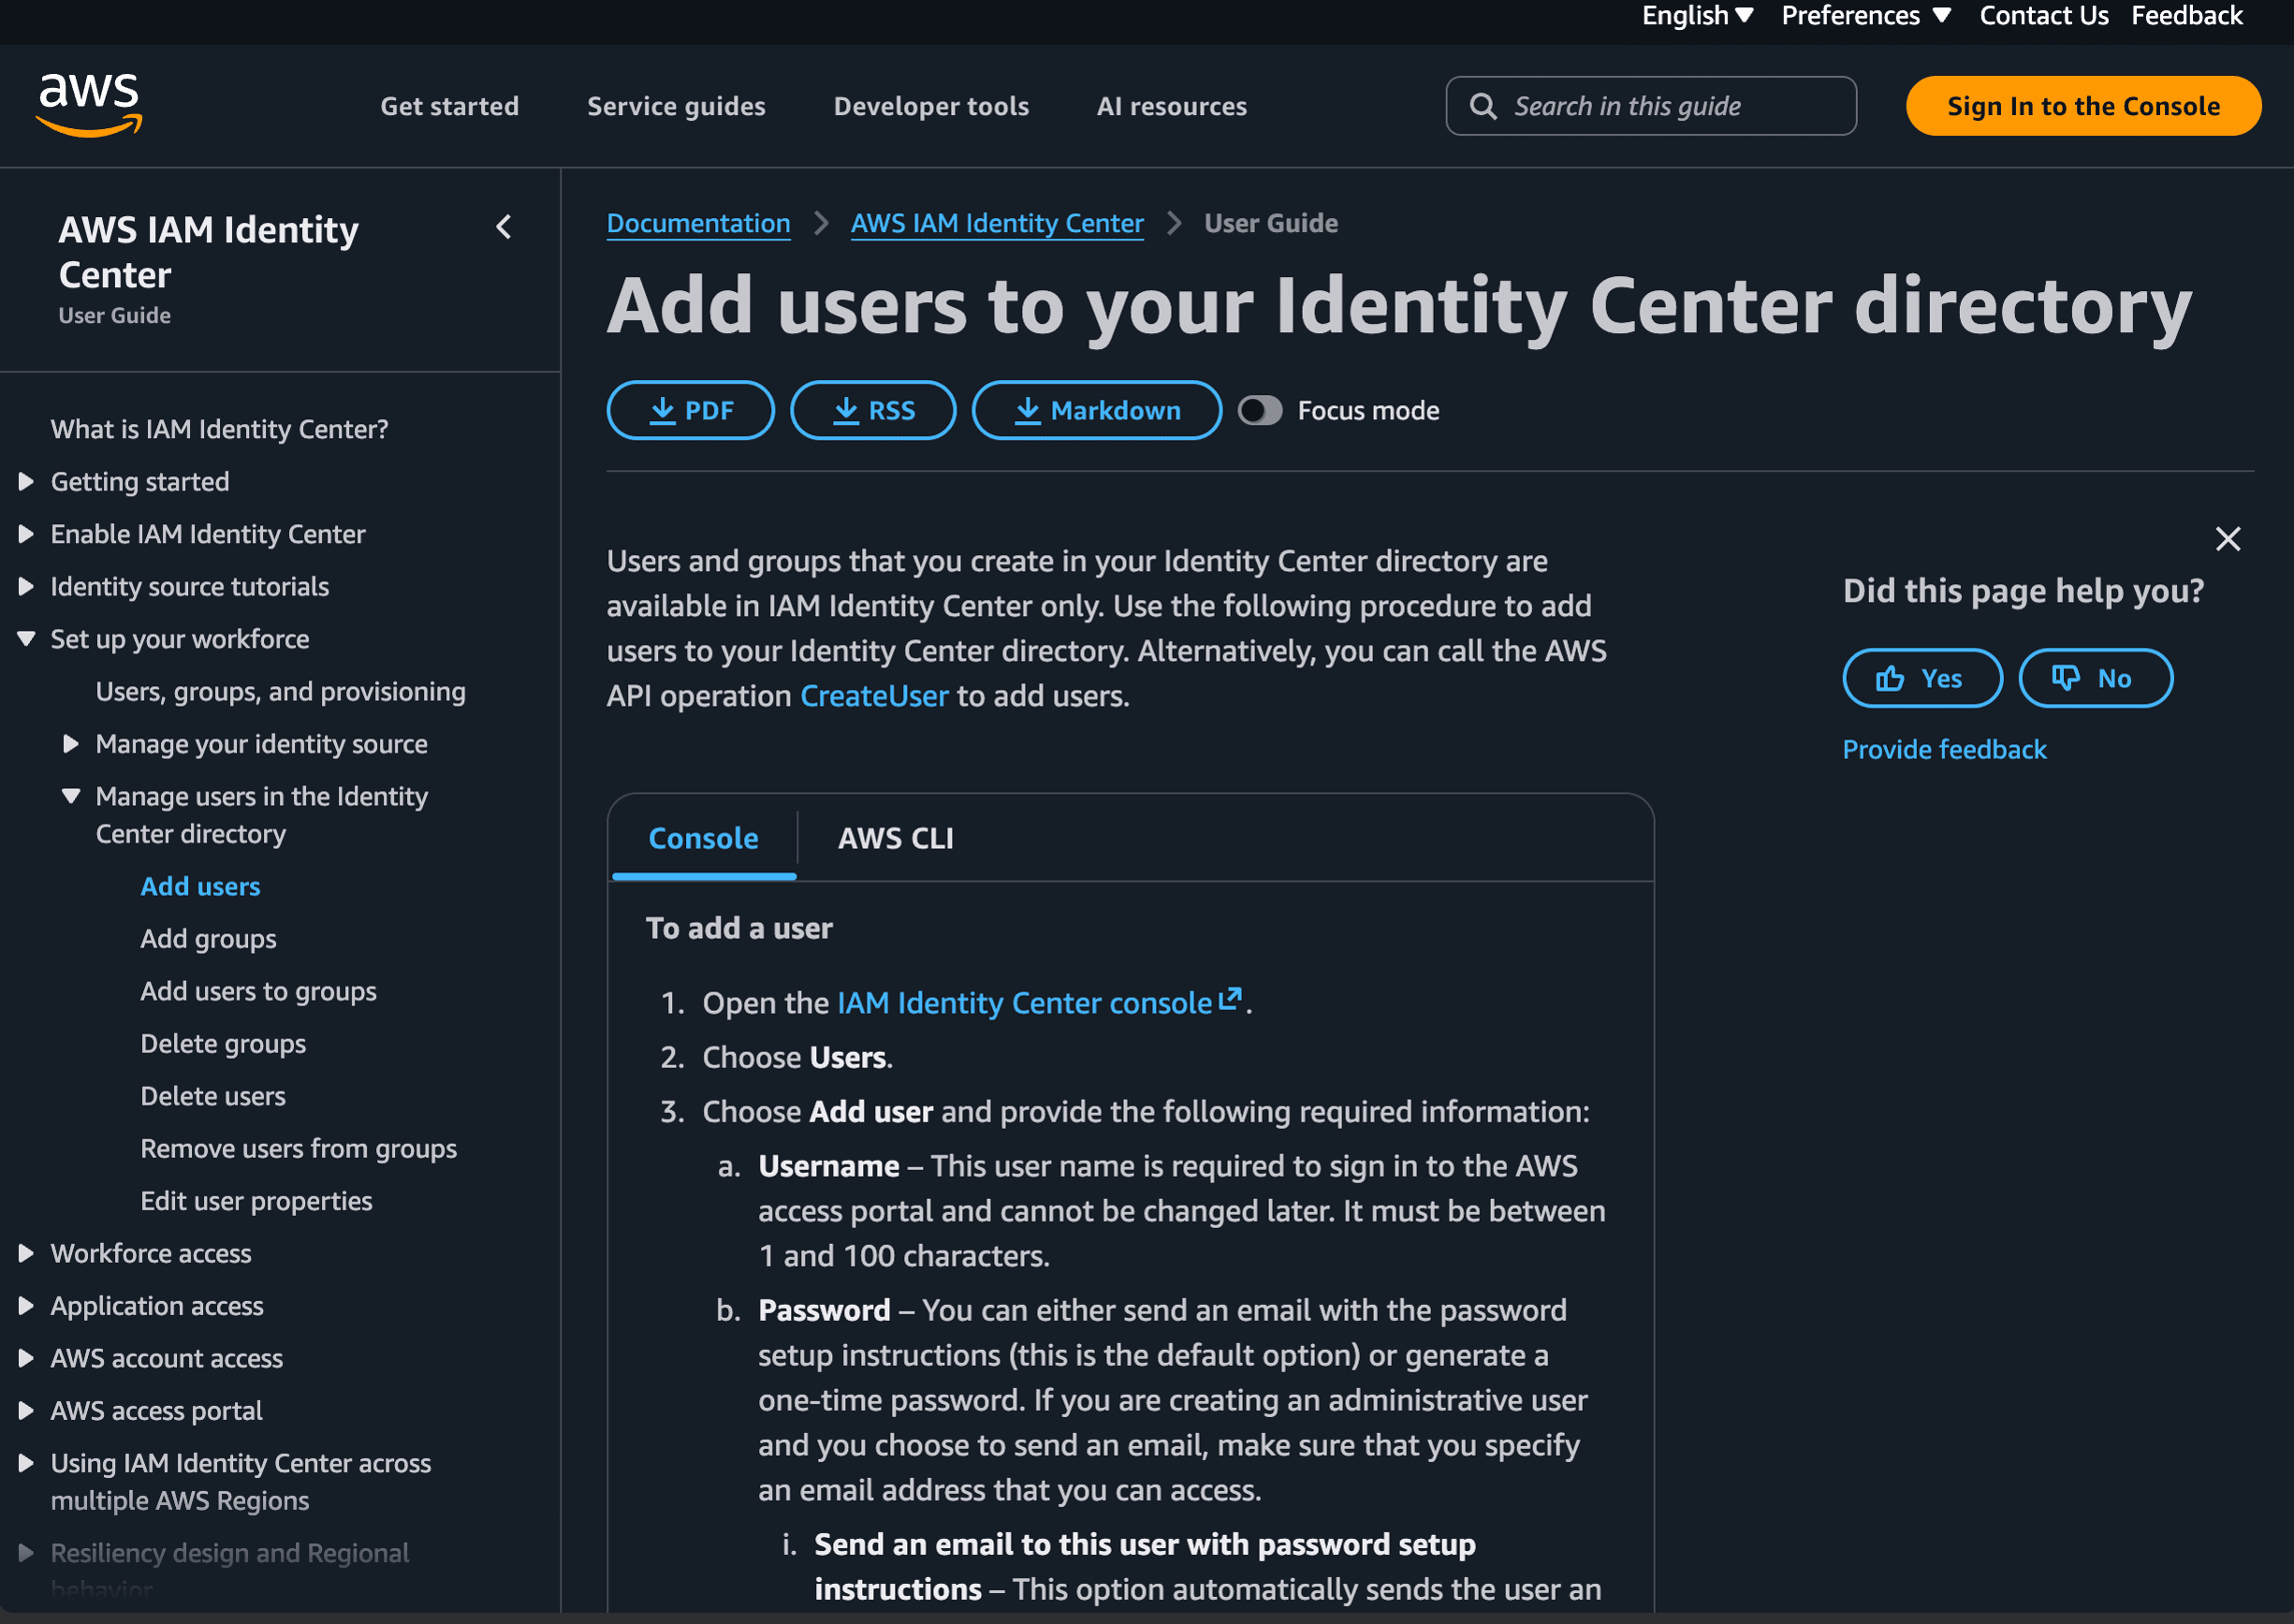The width and height of the screenshot is (2294, 1624).
Task: Switch to the Console tab
Action: tap(703, 838)
